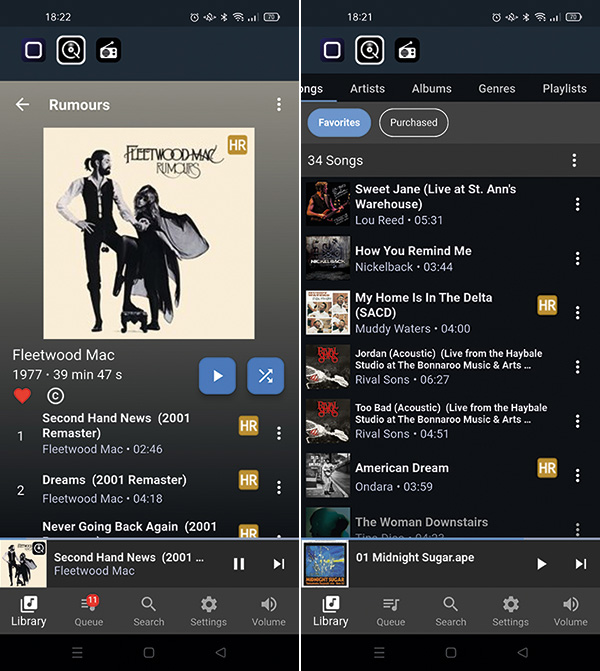Image resolution: width=600 pixels, height=671 pixels.
Task: Select the purple square source icon, right screen
Action: [332, 50]
